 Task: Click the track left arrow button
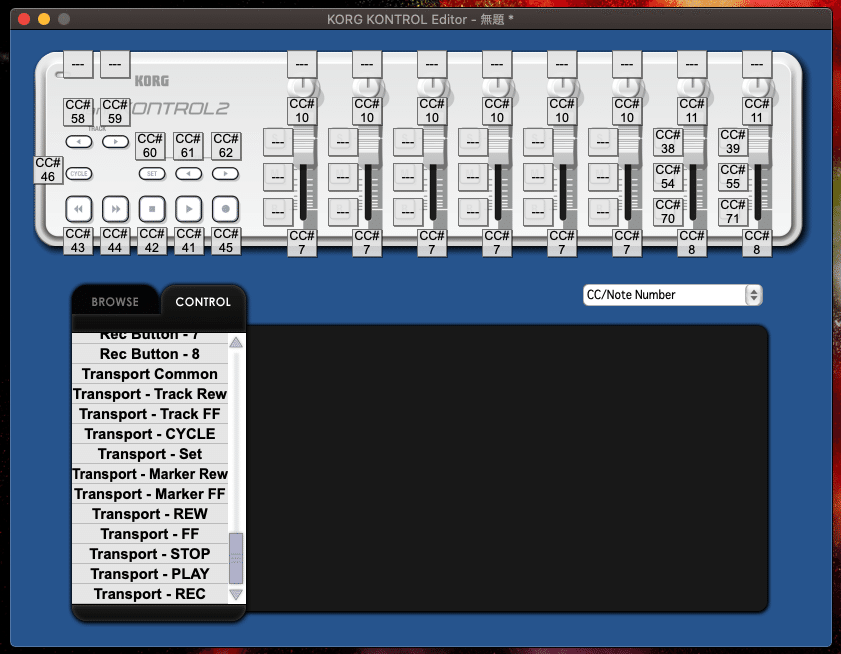pos(79,142)
